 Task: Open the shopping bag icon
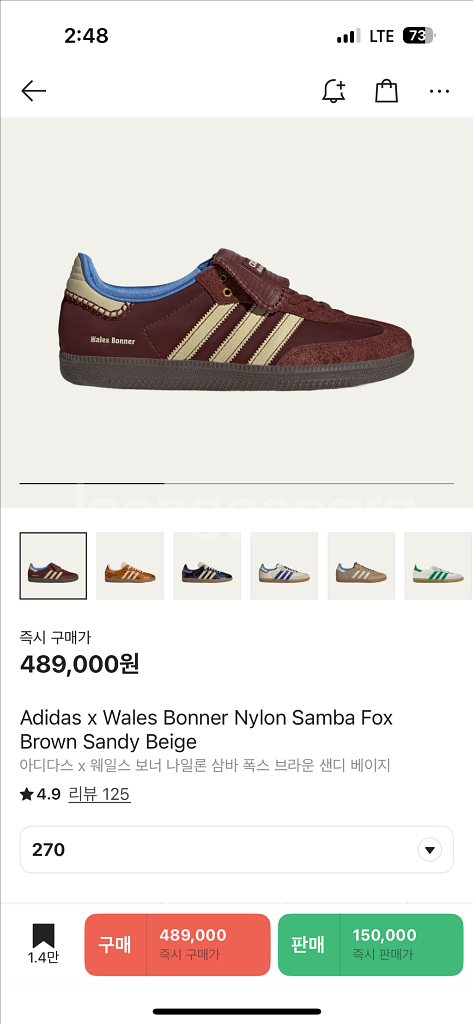coord(387,91)
